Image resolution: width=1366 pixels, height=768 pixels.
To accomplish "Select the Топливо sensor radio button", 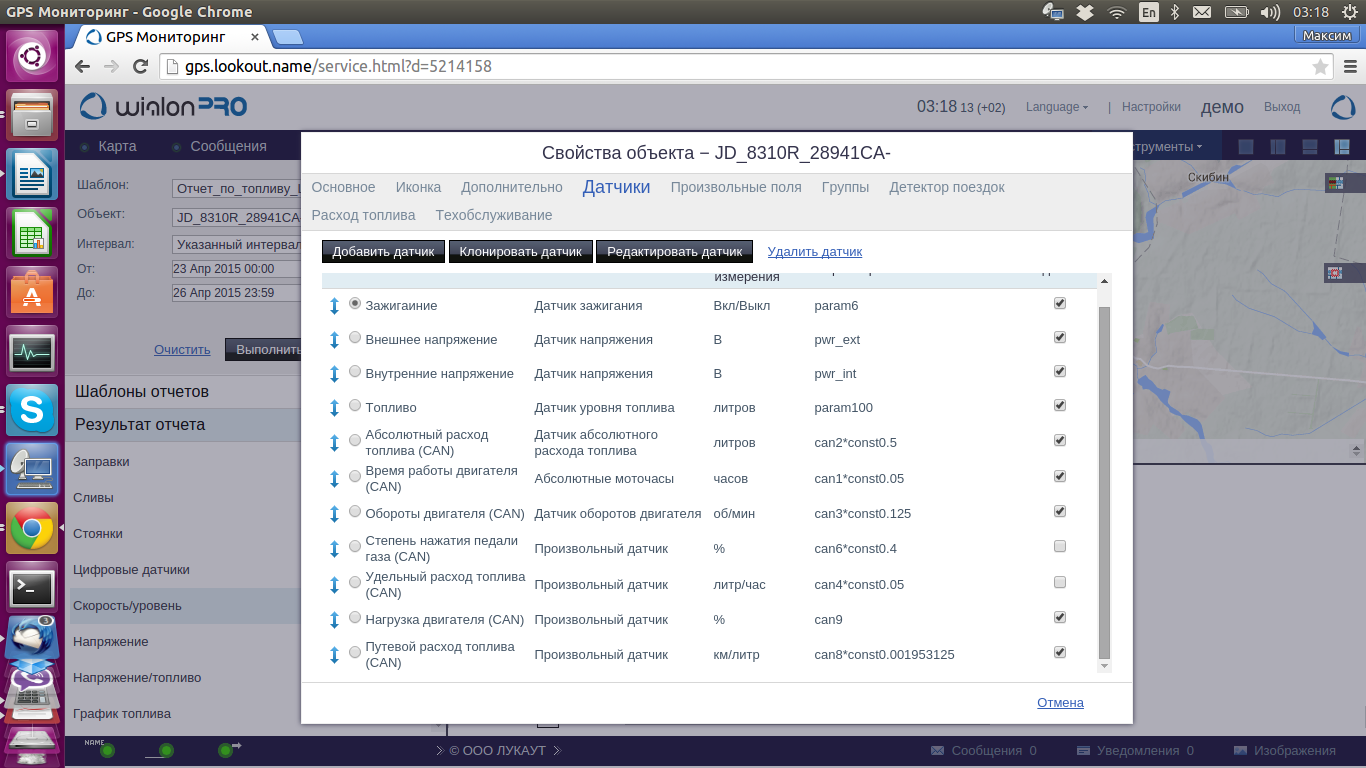I will (x=355, y=406).
